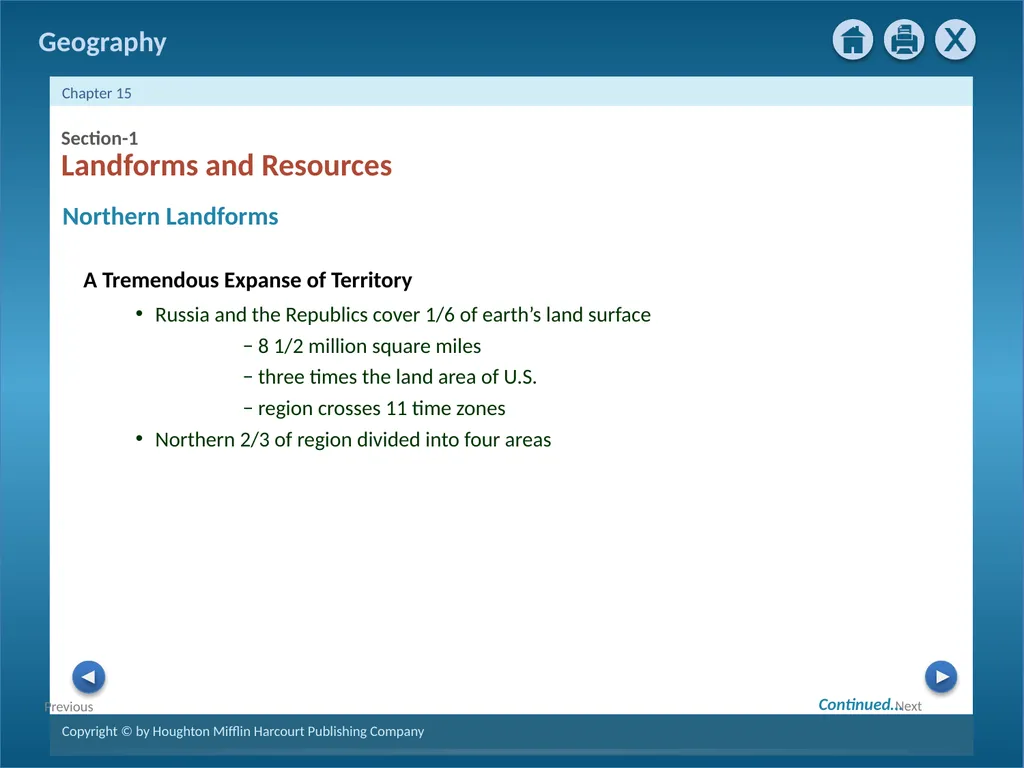Click the 'Section-1' text
The width and height of the screenshot is (1024, 768).
(99, 138)
